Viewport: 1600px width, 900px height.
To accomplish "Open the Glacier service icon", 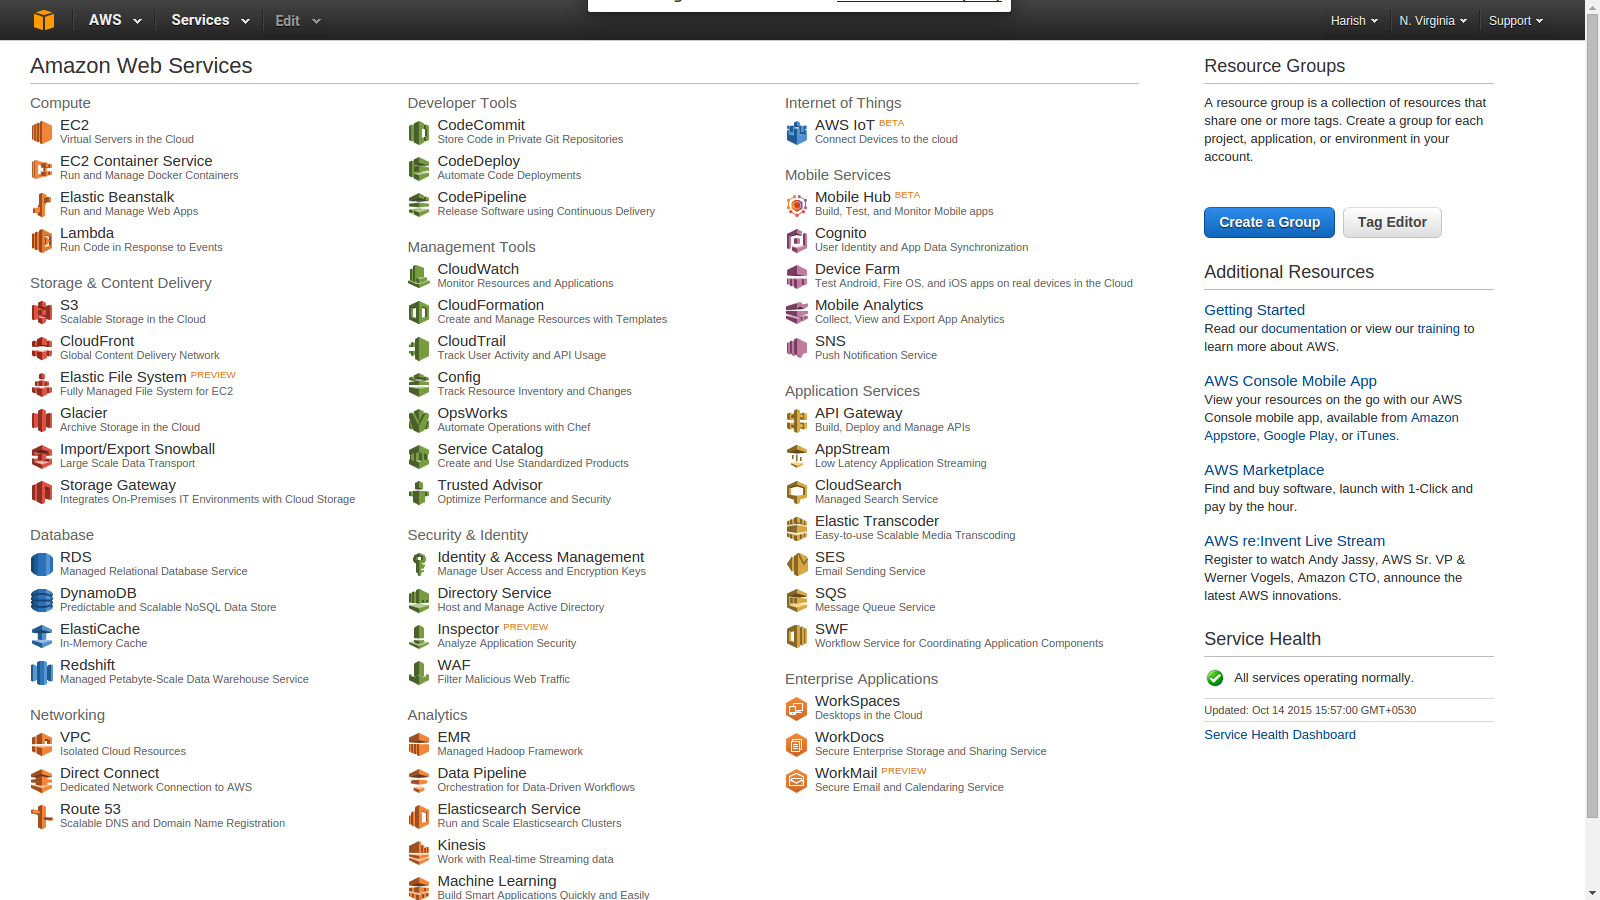I will point(42,420).
